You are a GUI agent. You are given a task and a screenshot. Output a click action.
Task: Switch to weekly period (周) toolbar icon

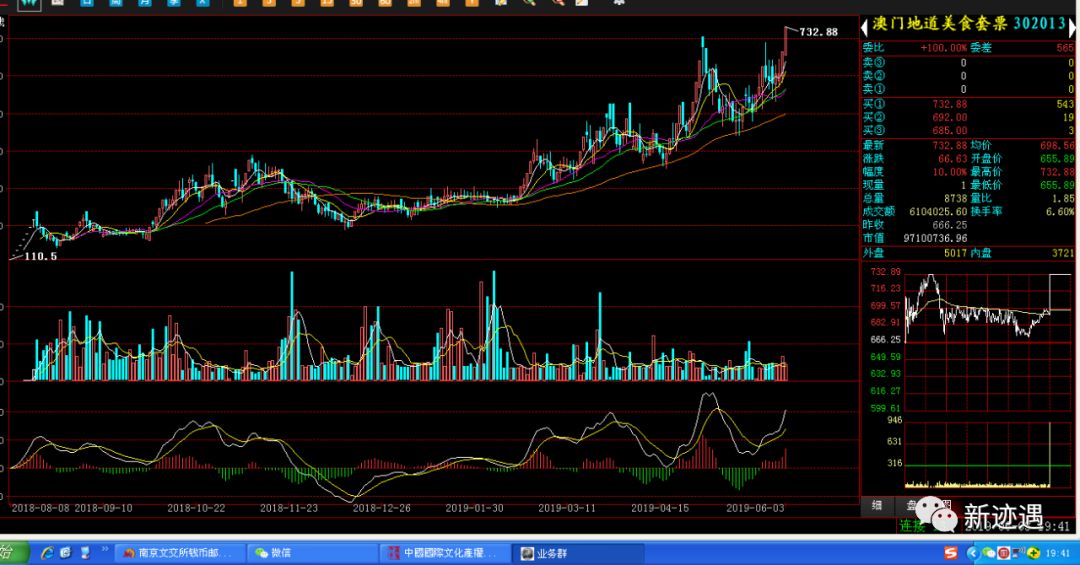point(115,2)
